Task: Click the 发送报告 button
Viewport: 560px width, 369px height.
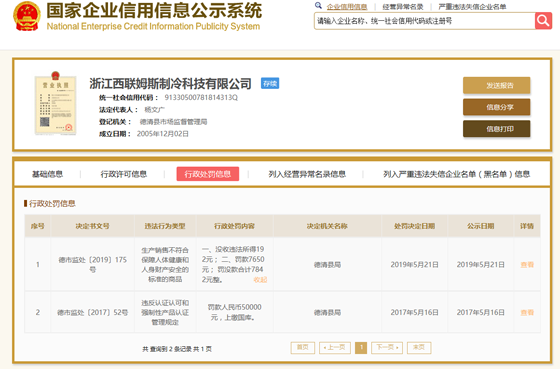Action: pyautogui.click(x=496, y=85)
